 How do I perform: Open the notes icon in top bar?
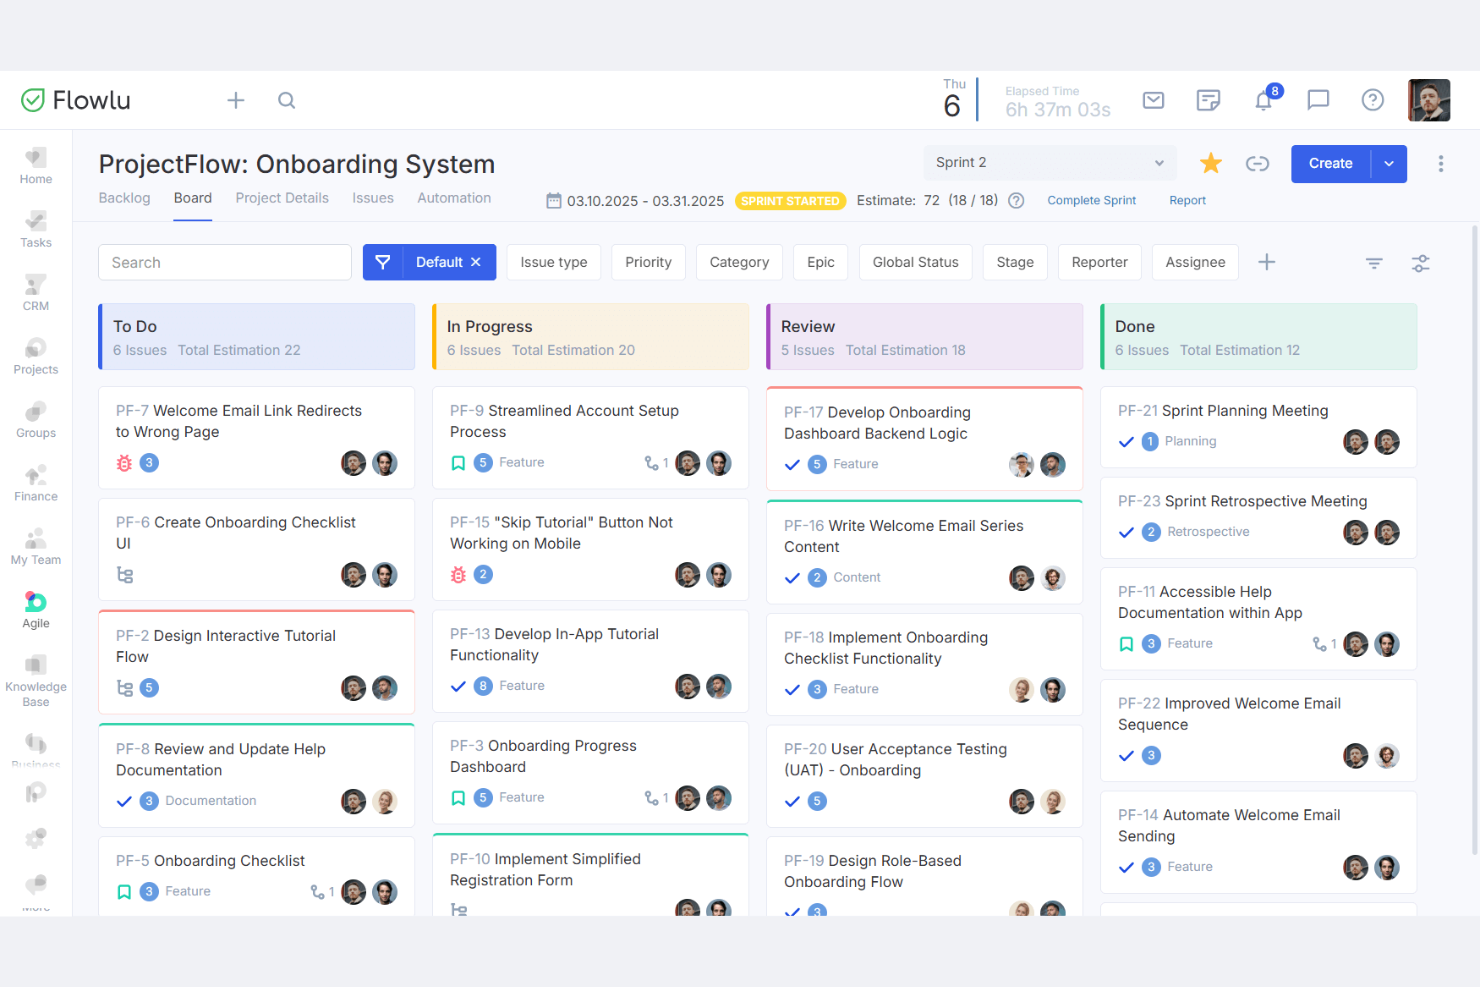pos(1208,100)
